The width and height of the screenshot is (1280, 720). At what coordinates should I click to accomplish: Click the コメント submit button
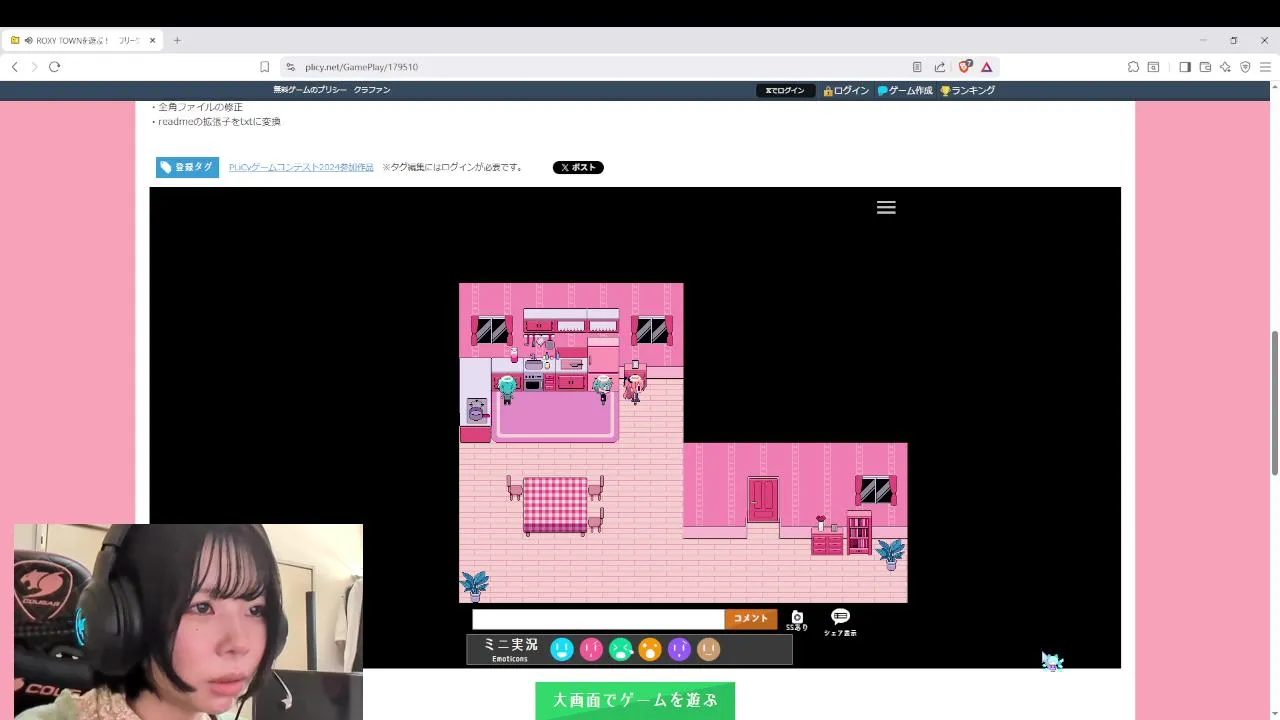(x=751, y=619)
